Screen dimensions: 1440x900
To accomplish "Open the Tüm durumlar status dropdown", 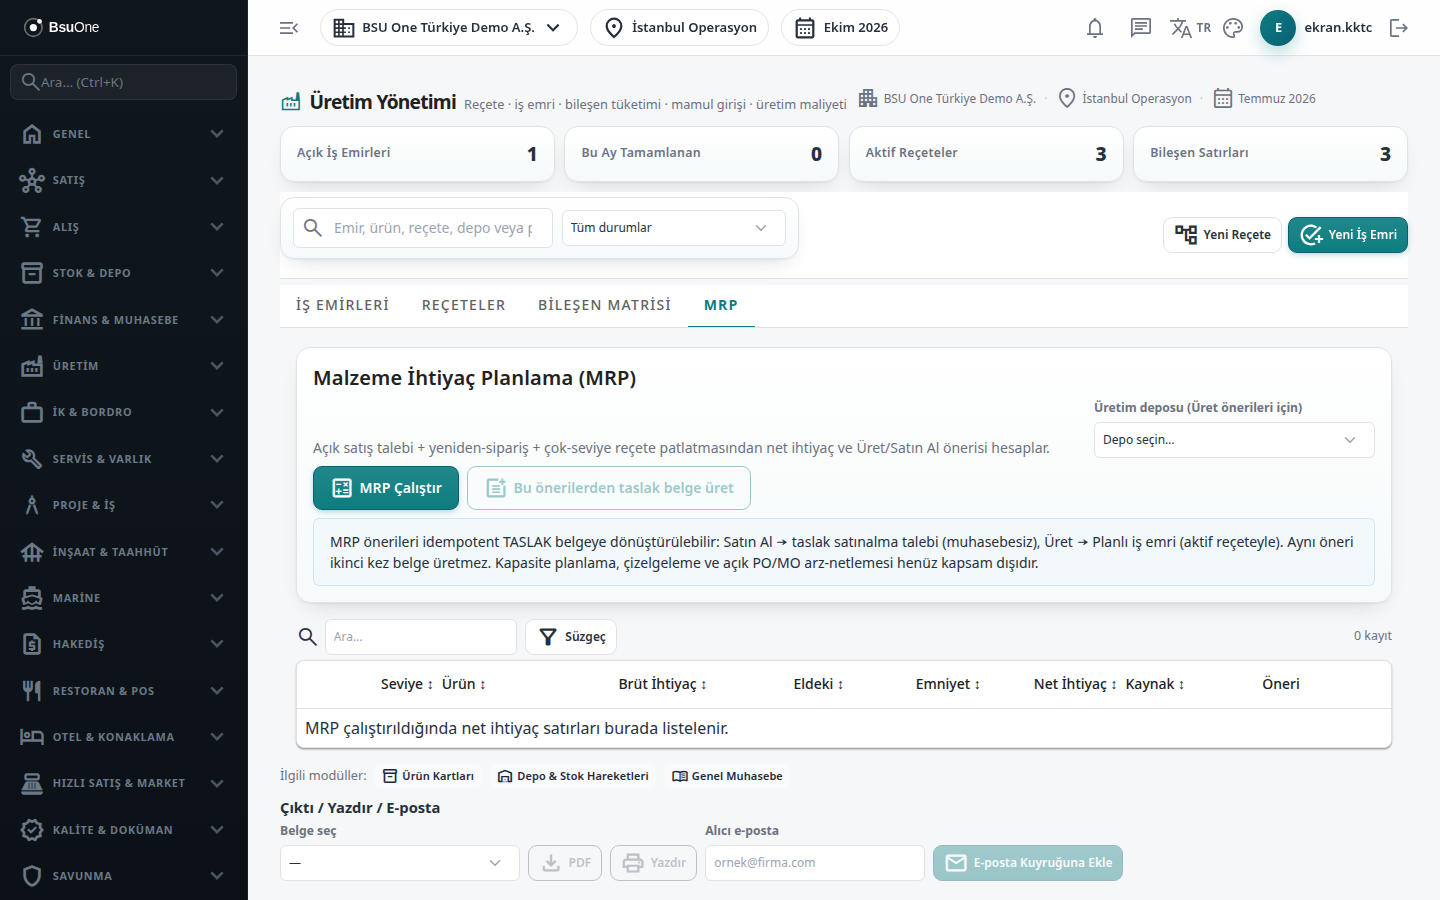I will (674, 228).
